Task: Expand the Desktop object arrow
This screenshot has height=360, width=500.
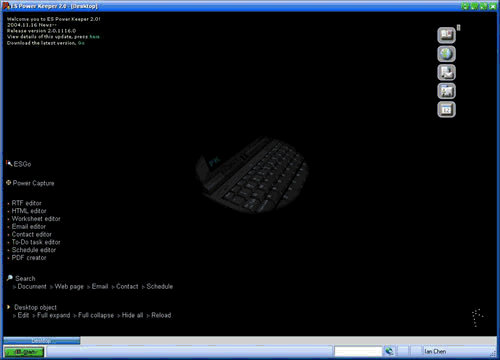Action: pos(9,307)
